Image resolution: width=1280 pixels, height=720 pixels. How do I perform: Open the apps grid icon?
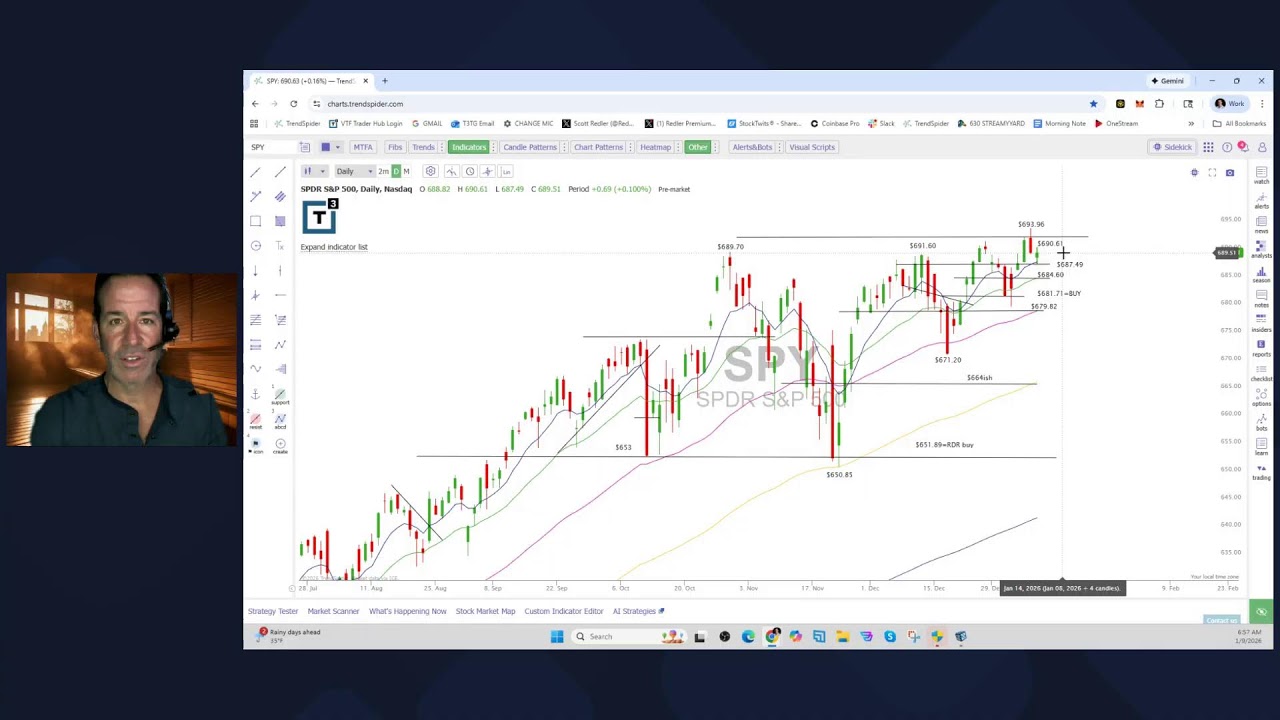click(1208, 147)
